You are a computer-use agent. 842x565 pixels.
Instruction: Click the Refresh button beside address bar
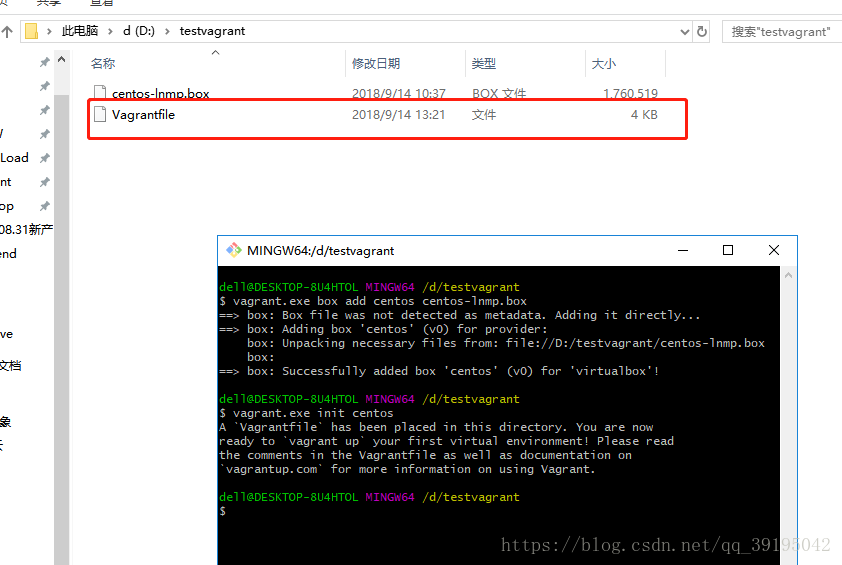702,32
